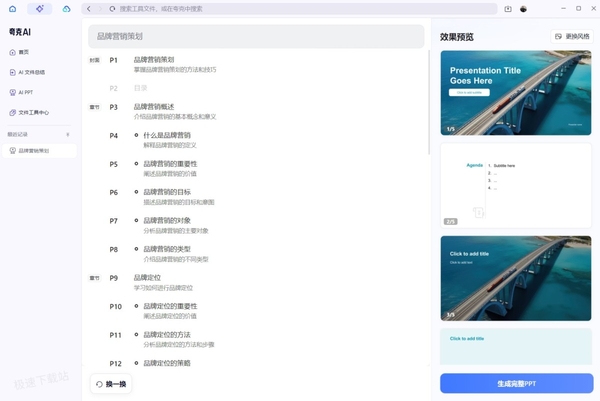This screenshot has height=401, width=600.
Task: Open the user avatar profile
Action: pyautogui.click(x=523, y=9)
